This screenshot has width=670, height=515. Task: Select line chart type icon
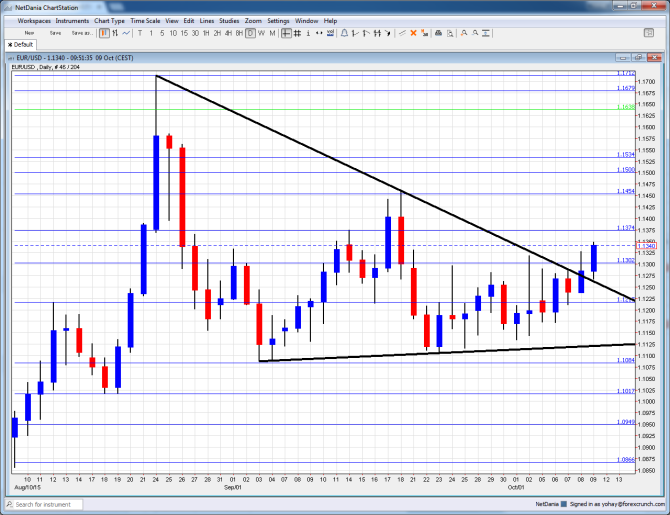click(126, 33)
